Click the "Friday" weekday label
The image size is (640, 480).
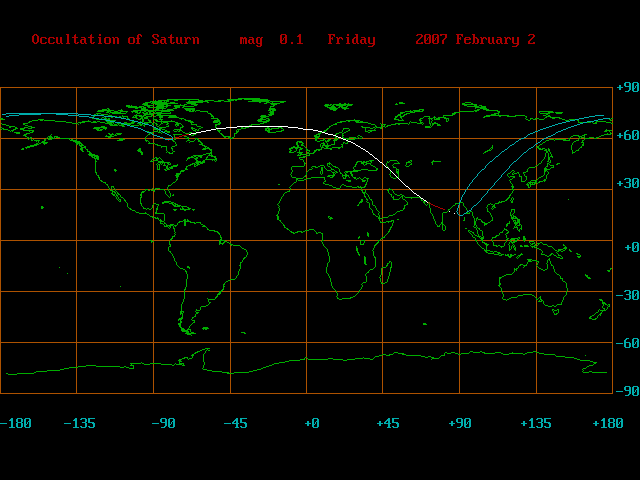pos(351,40)
